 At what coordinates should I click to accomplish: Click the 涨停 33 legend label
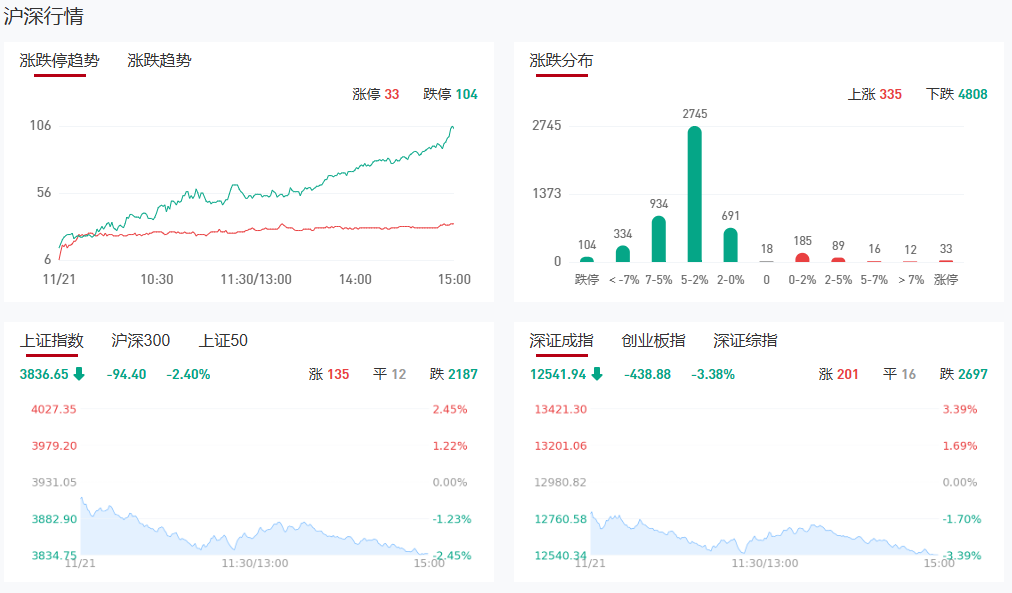(376, 95)
